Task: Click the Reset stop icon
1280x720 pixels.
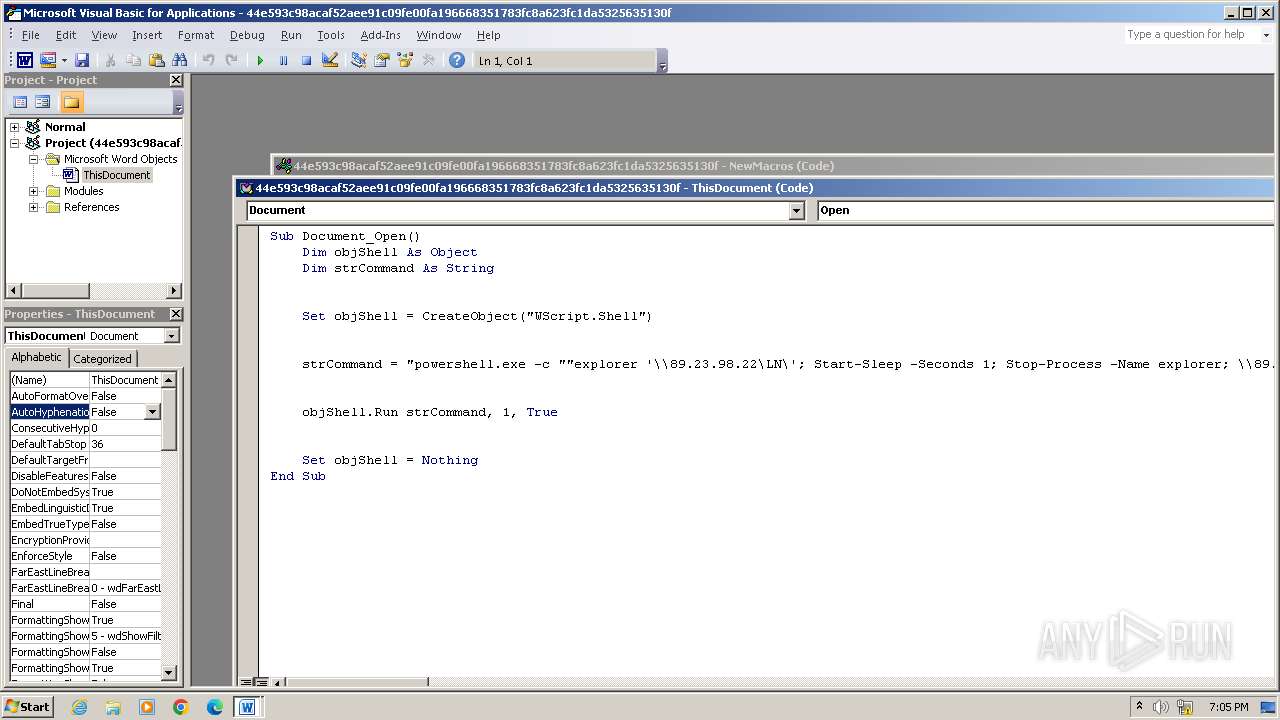Action: [x=306, y=61]
